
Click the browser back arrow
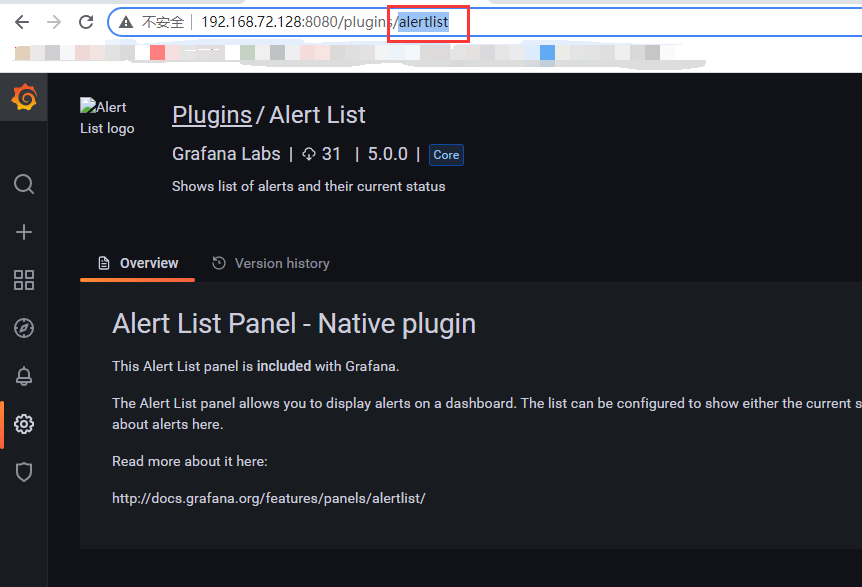coord(22,22)
